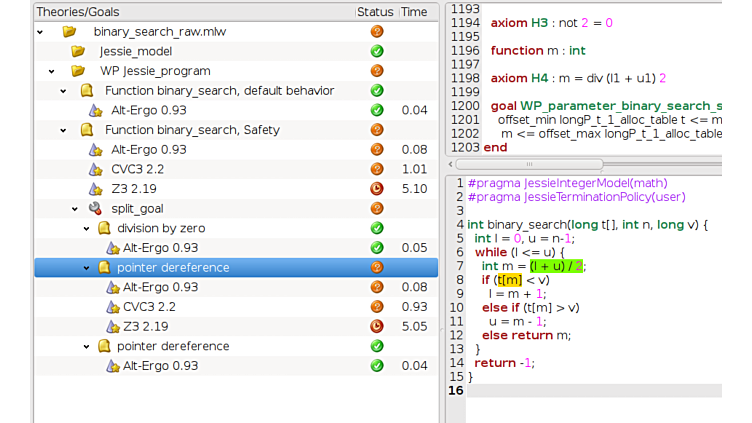Select Function binary_search, default behavior row
This screenshot has width=752, height=423.
coord(219,91)
